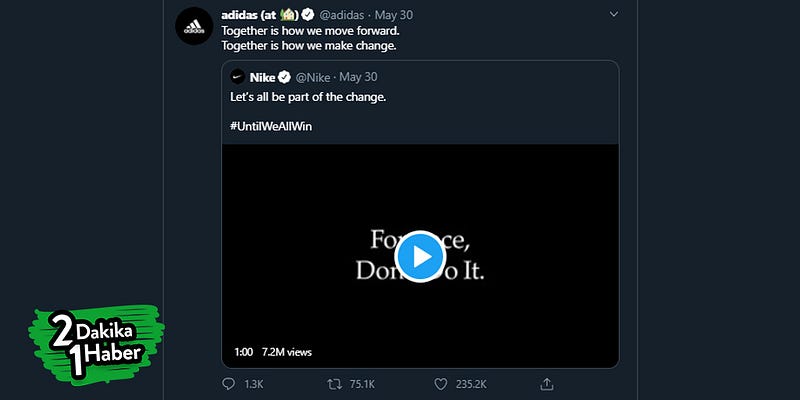Share the tweet via upload icon
Viewport: 800px width, 400px height.
point(546,384)
